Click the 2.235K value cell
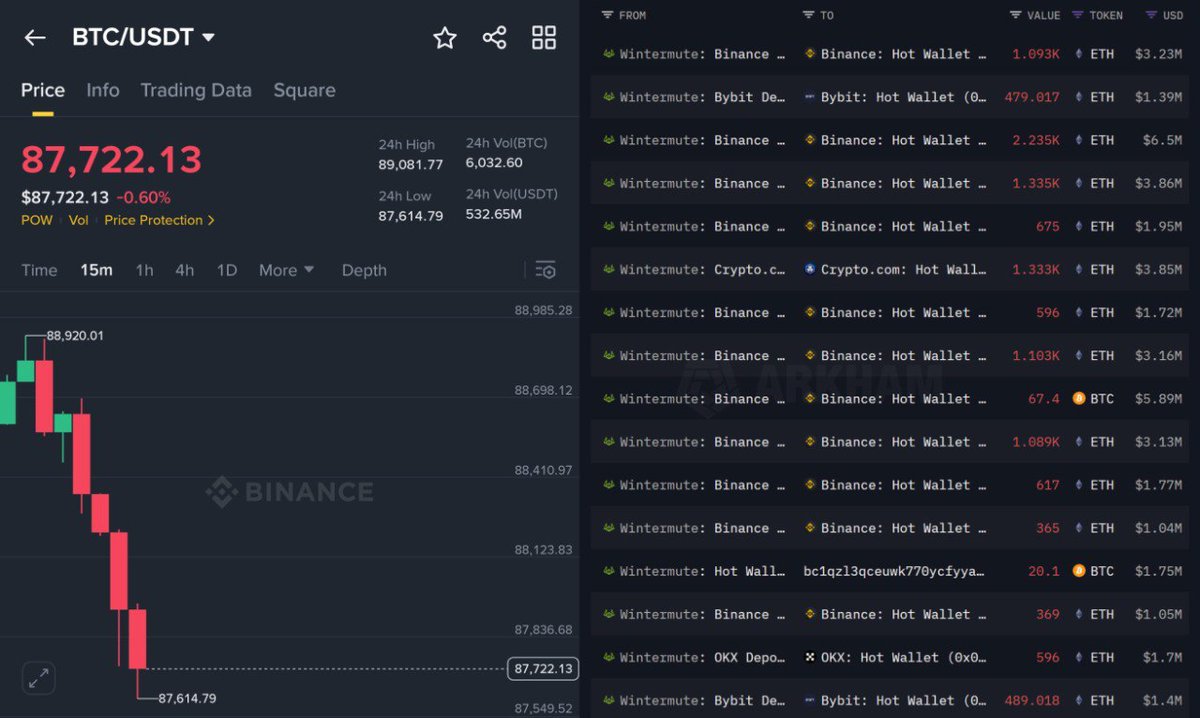 click(x=1036, y=140)
